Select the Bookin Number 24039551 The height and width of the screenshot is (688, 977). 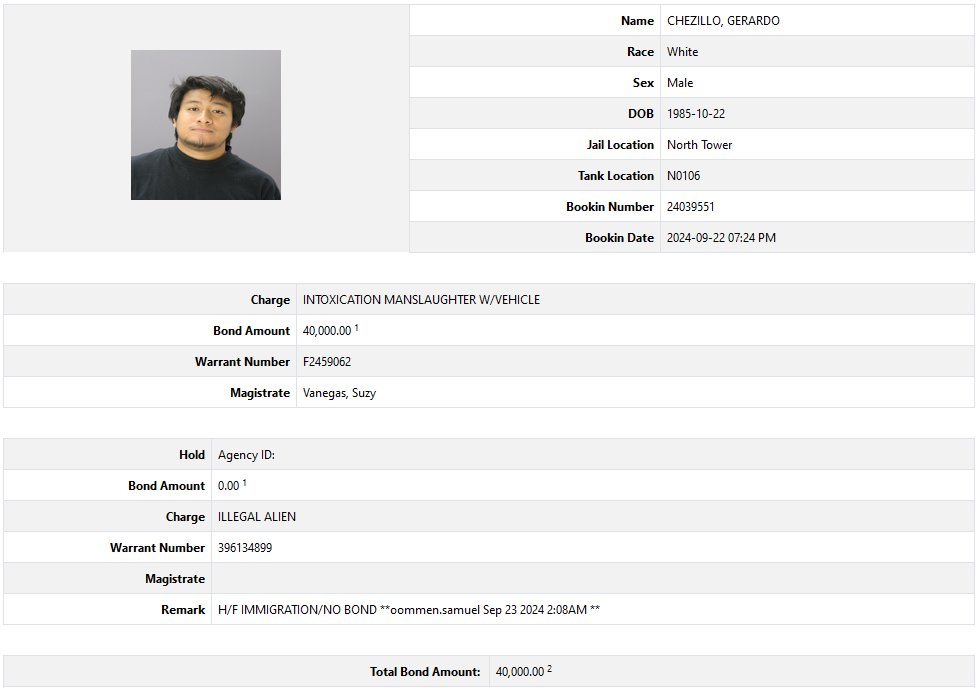coord(690,207)
